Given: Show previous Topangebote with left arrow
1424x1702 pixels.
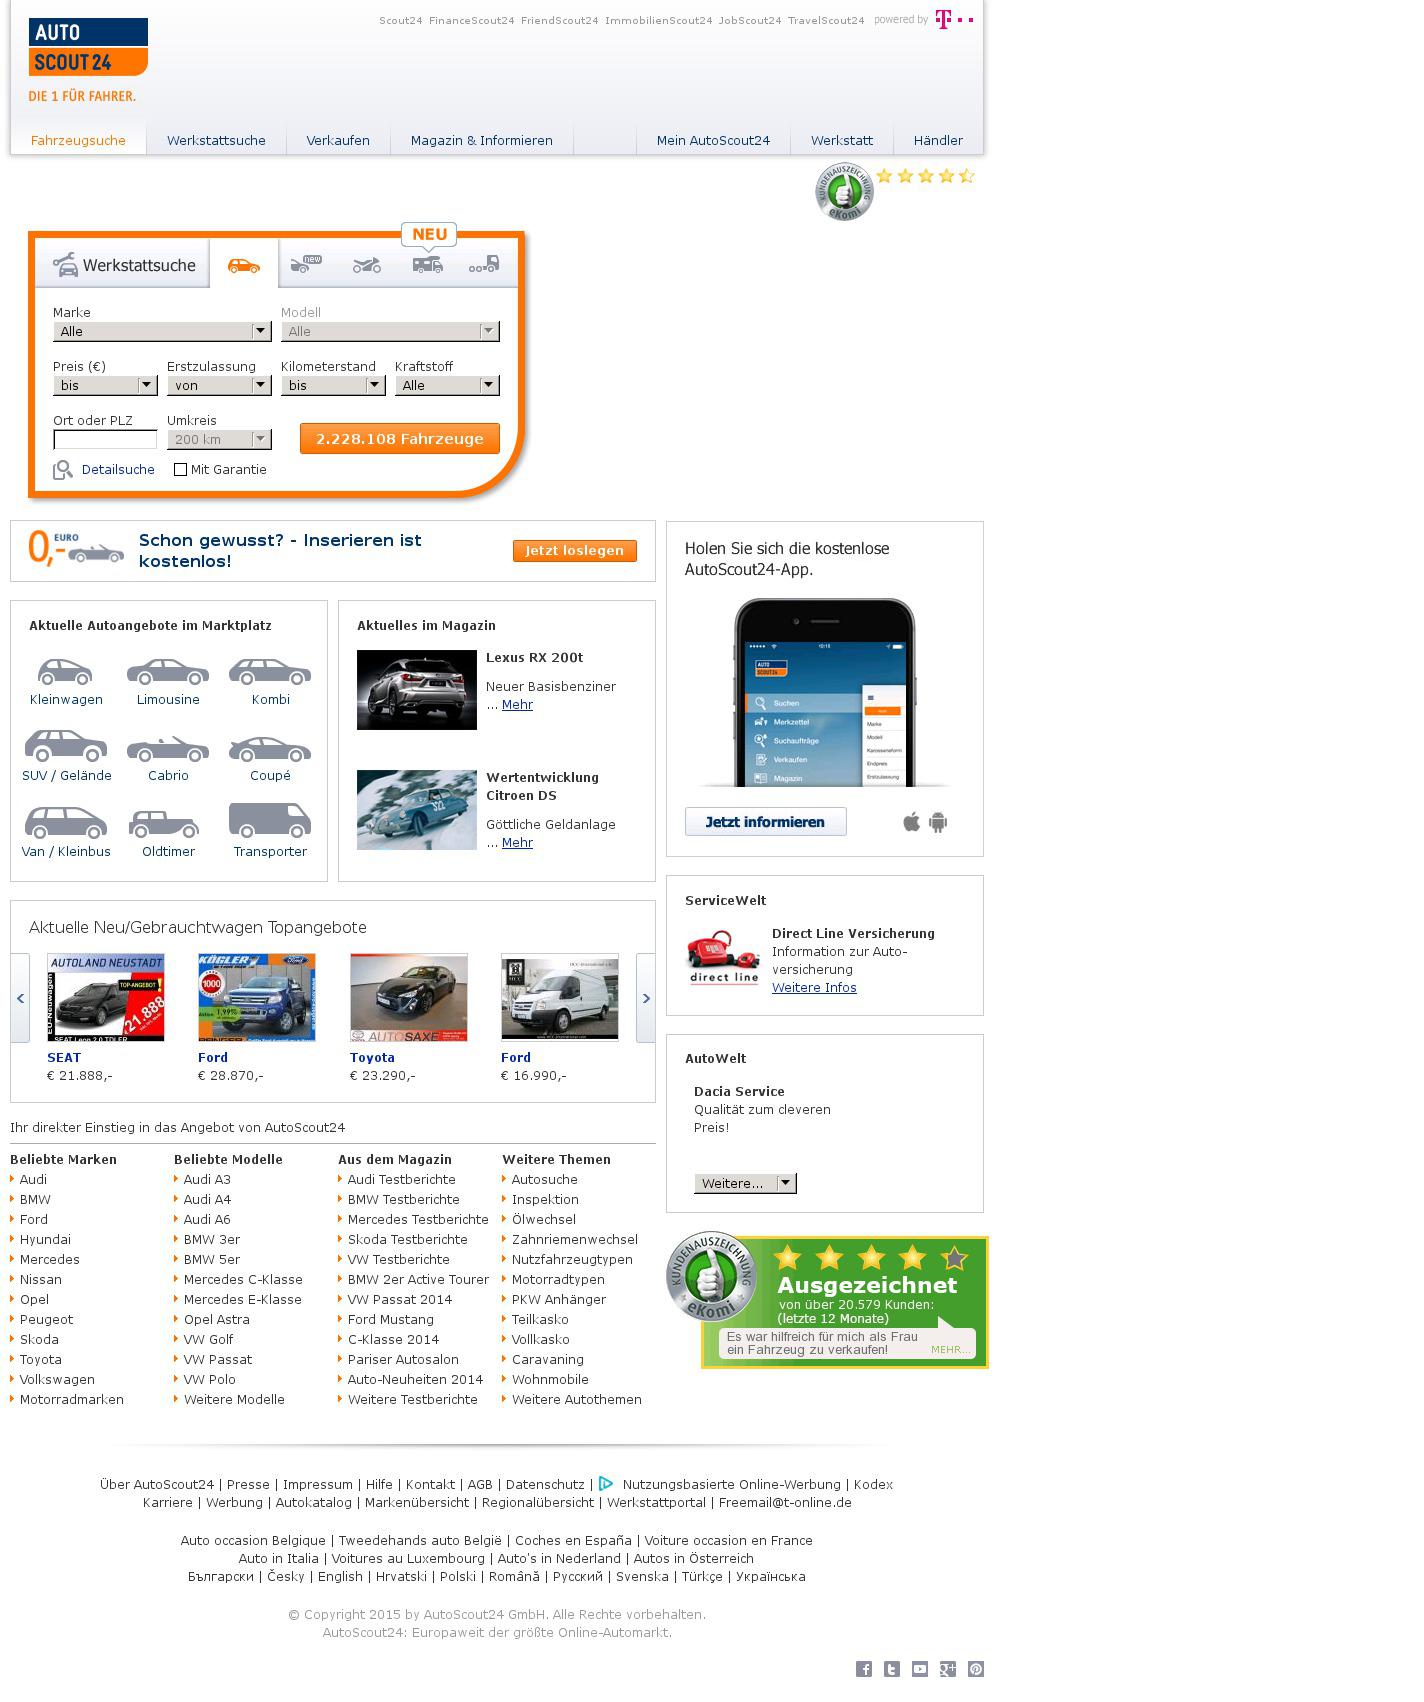Looking at the screenshot, I should pyautogui.click(x=20, y=998).
